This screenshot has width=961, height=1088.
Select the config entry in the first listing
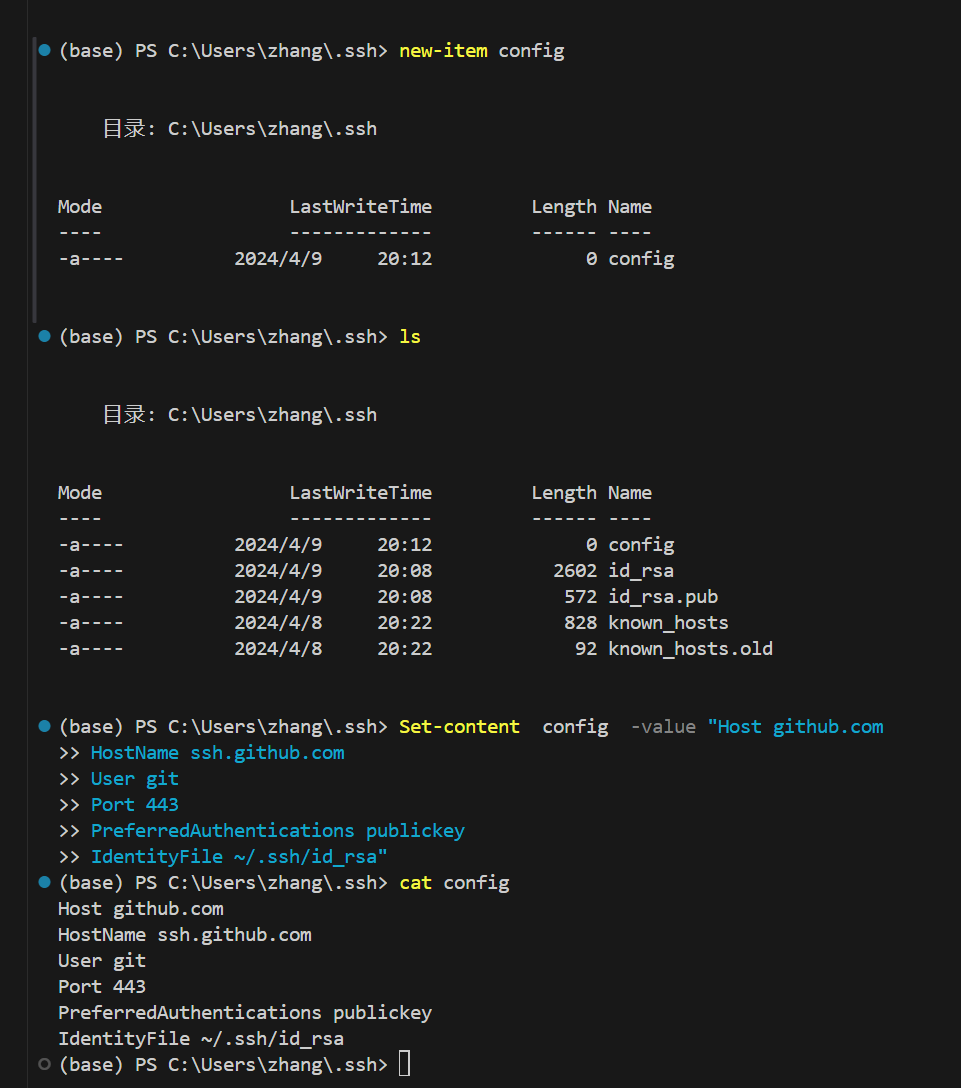pos(641,258)
